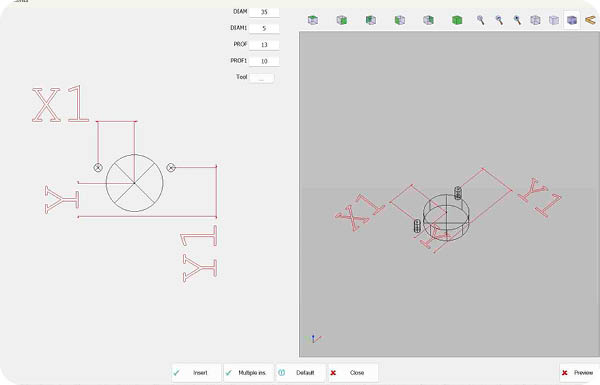The width and height of the screenshot is (600, 385).
Task: Switch to wireframe cube display mode
Action: coord(535,20)
